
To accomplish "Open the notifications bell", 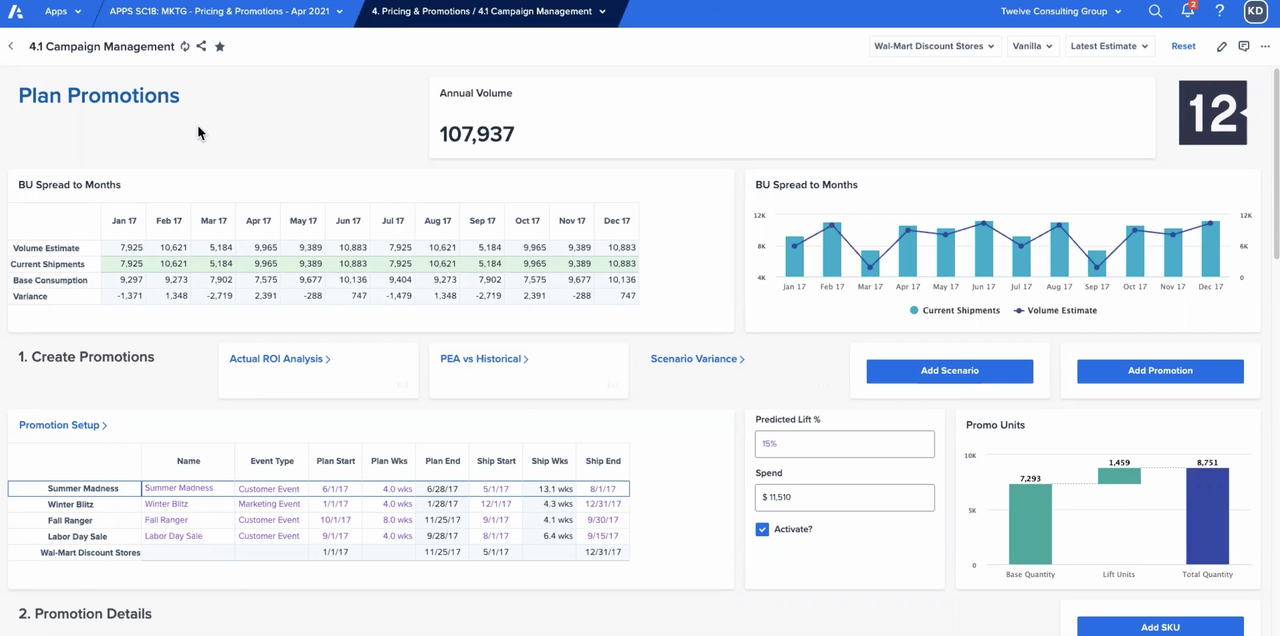I will [x=1187, y=11].
